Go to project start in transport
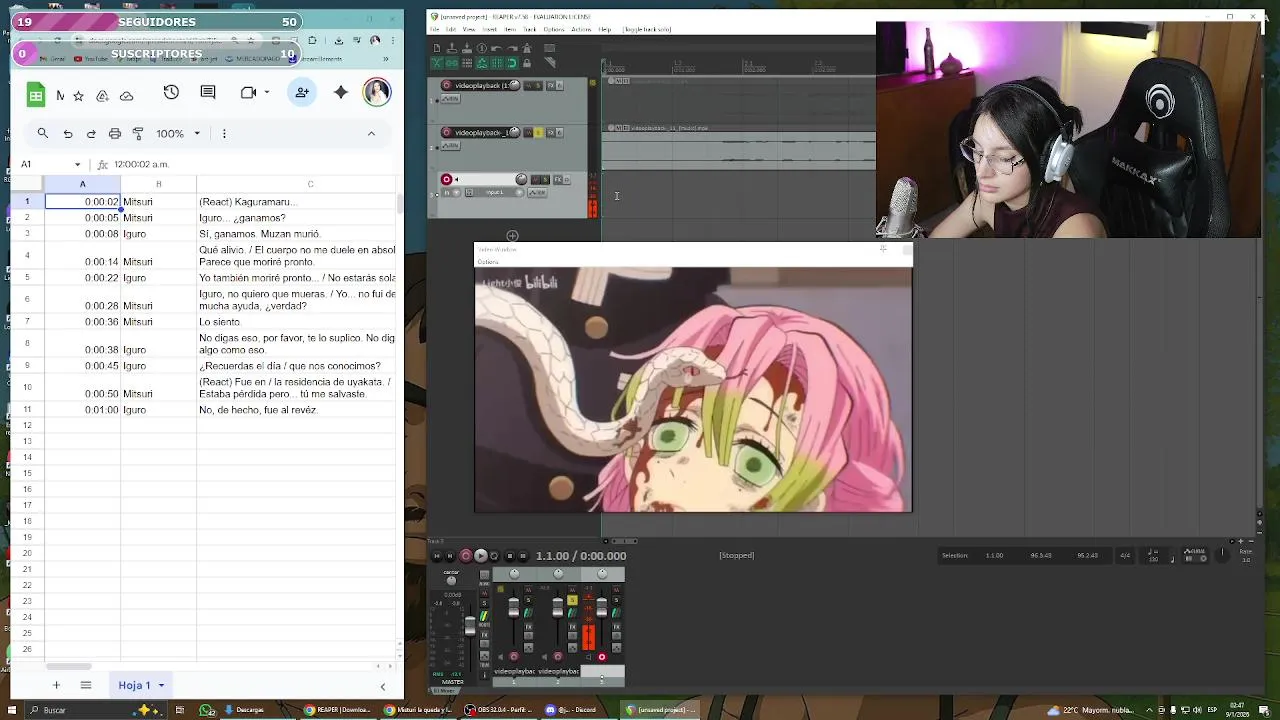Viewport: 1280px width, 720px height. pos(437,556)
